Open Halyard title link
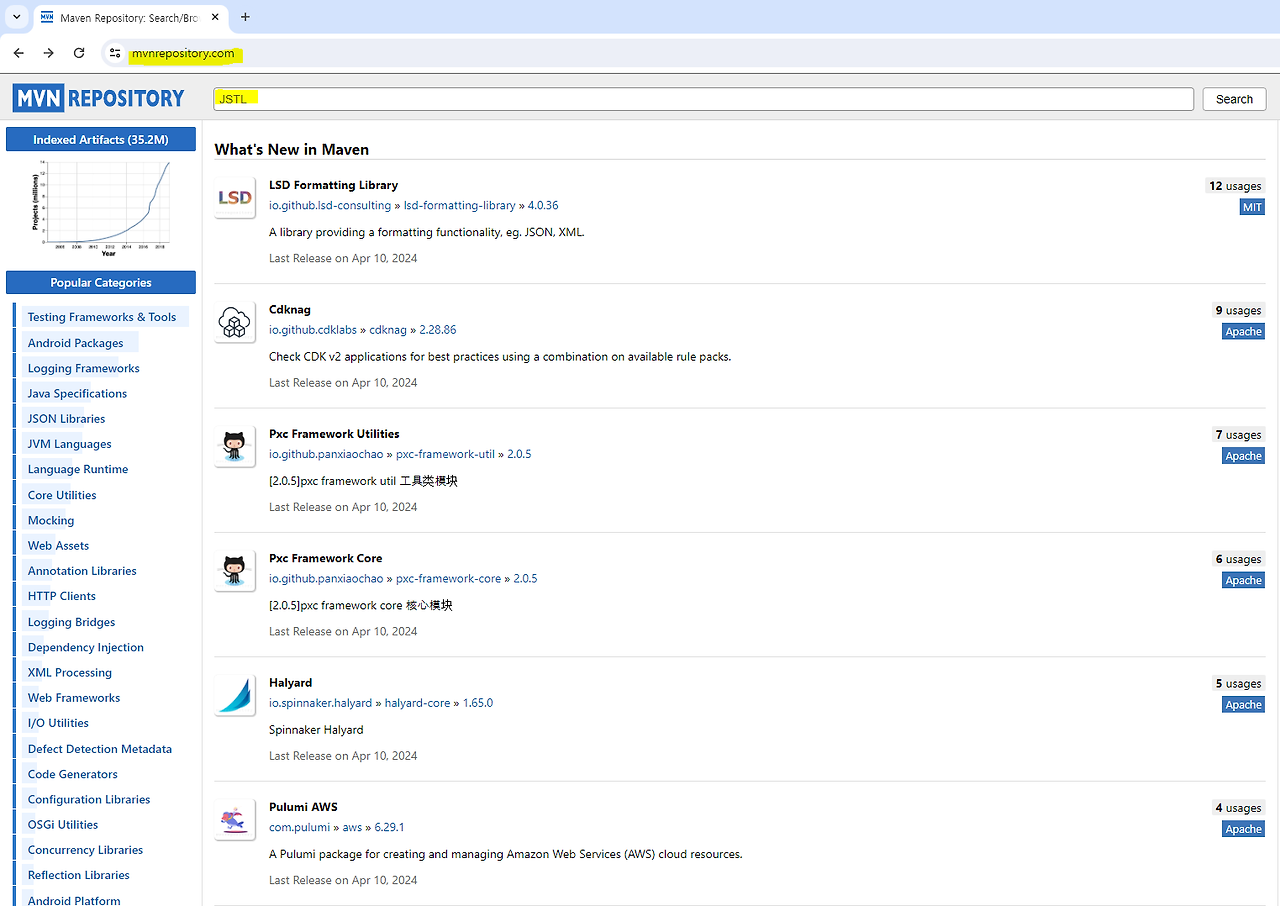Screen dimensions: 1280x906 tap(291, 682)
